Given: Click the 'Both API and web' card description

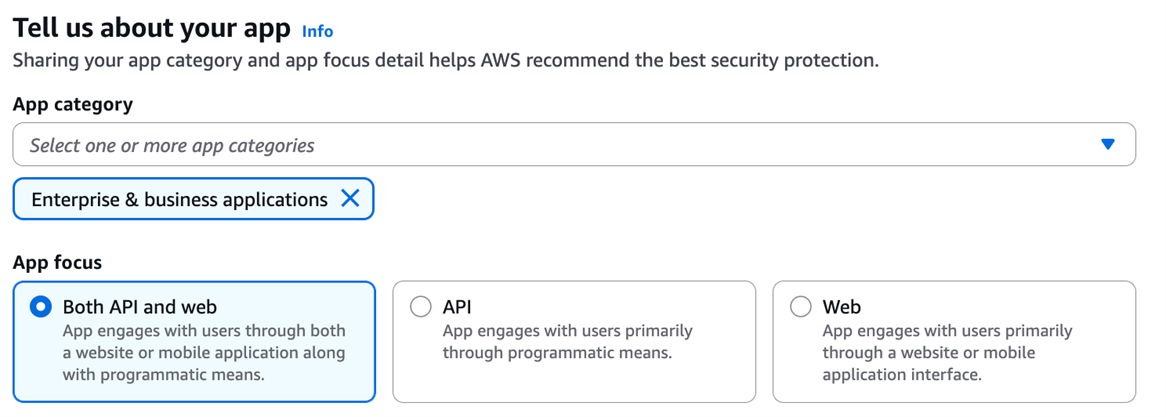Looking at the screenshot, I should coord(204,353).
